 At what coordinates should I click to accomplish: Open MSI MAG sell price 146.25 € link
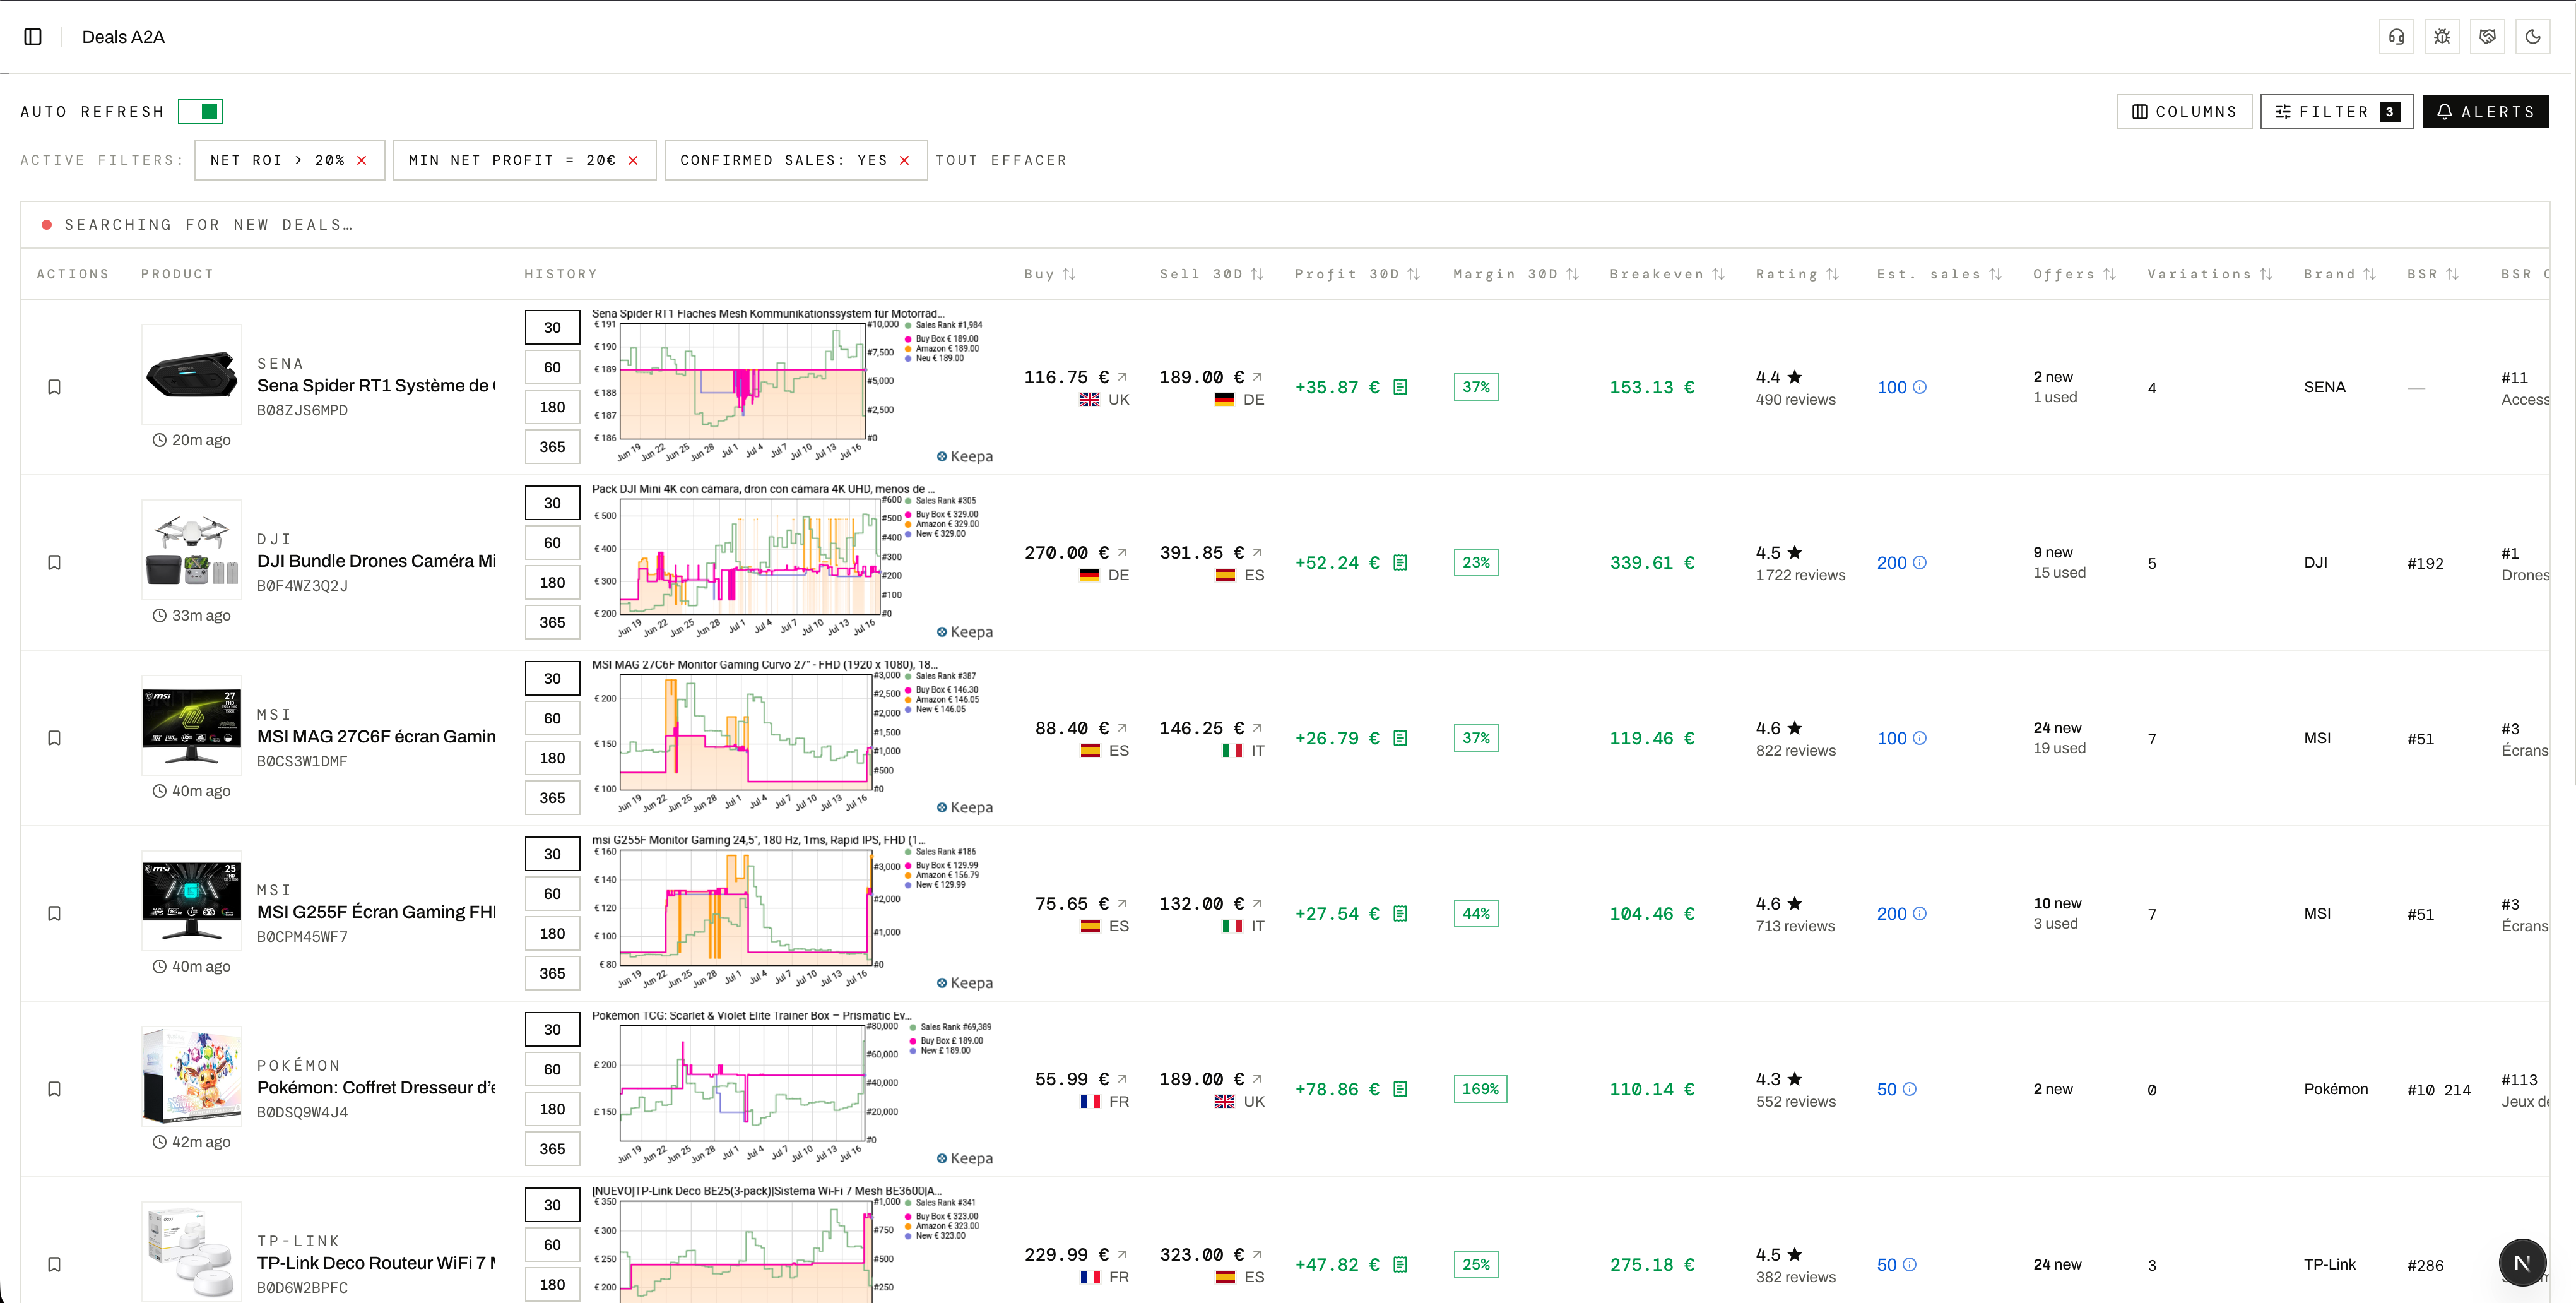click(1257, 728)
